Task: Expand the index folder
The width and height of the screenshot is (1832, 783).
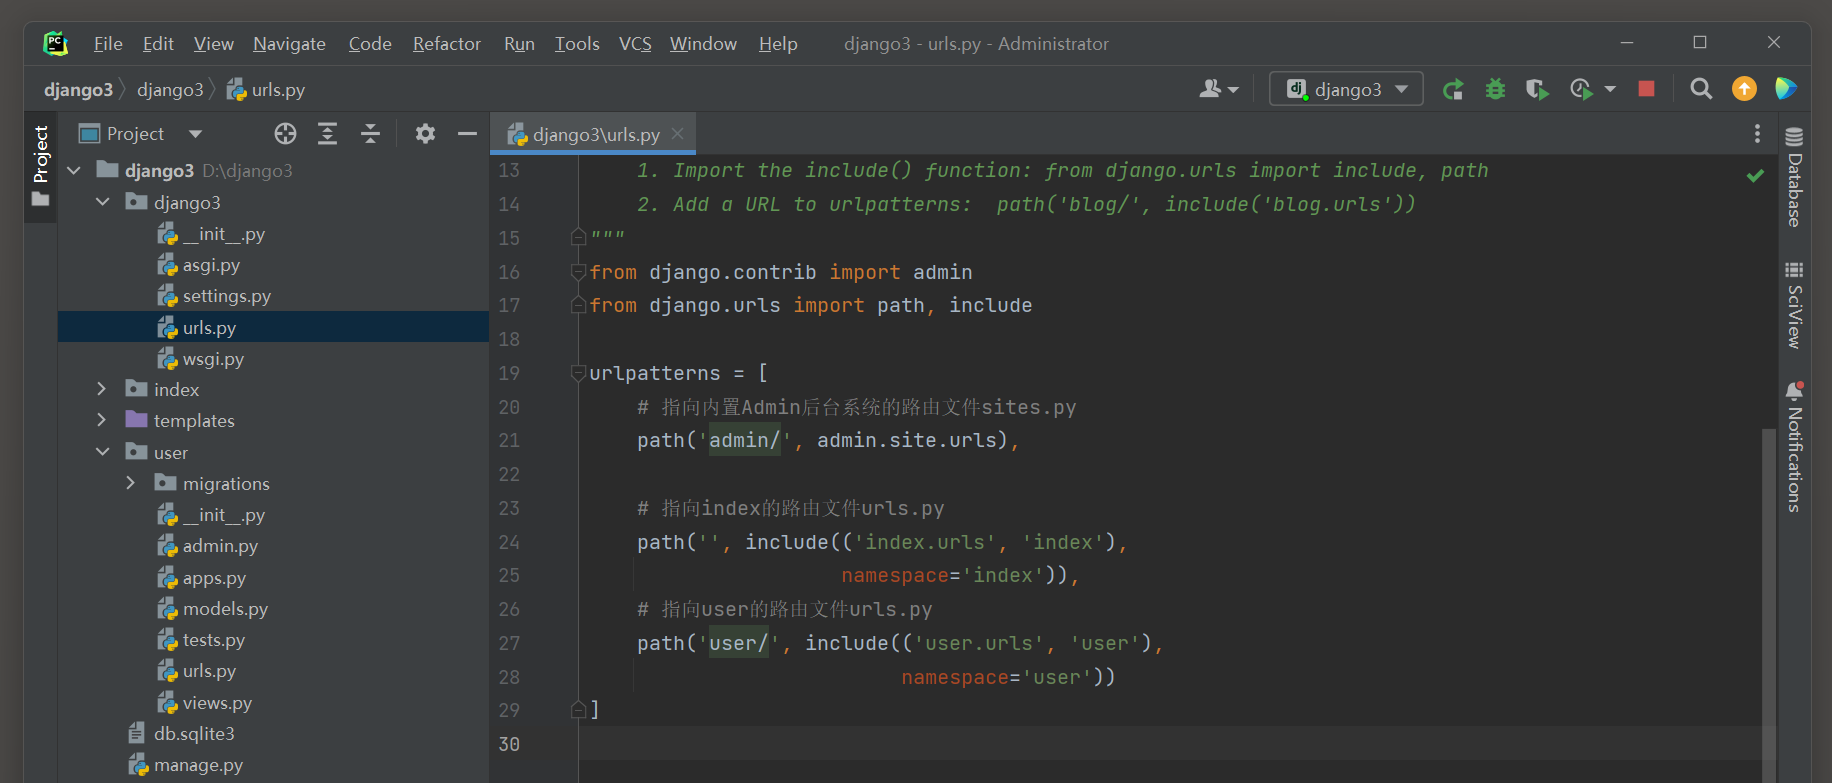Action: click(x=101, y=389)
